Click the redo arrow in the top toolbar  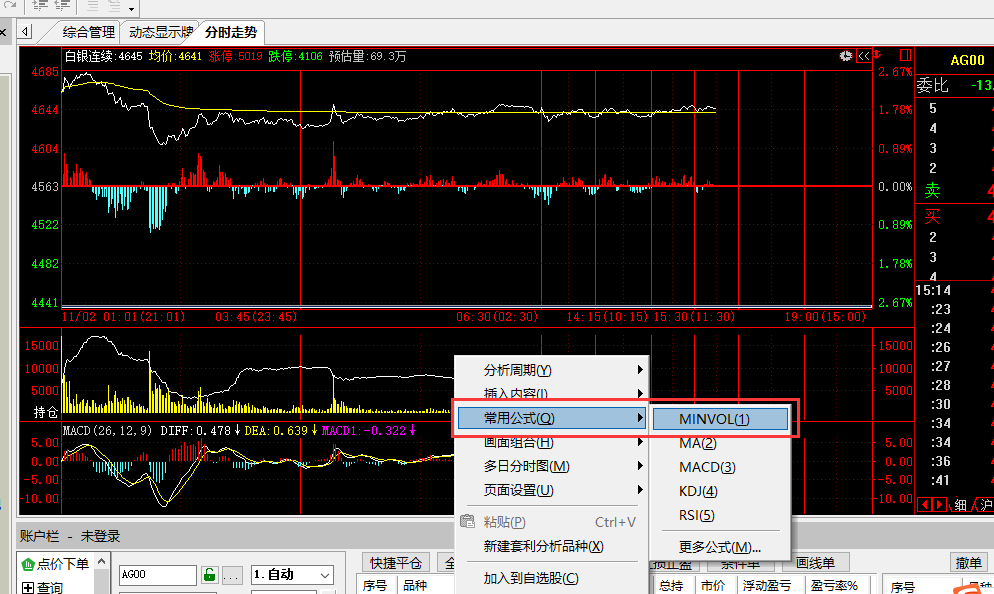[9, 6]
